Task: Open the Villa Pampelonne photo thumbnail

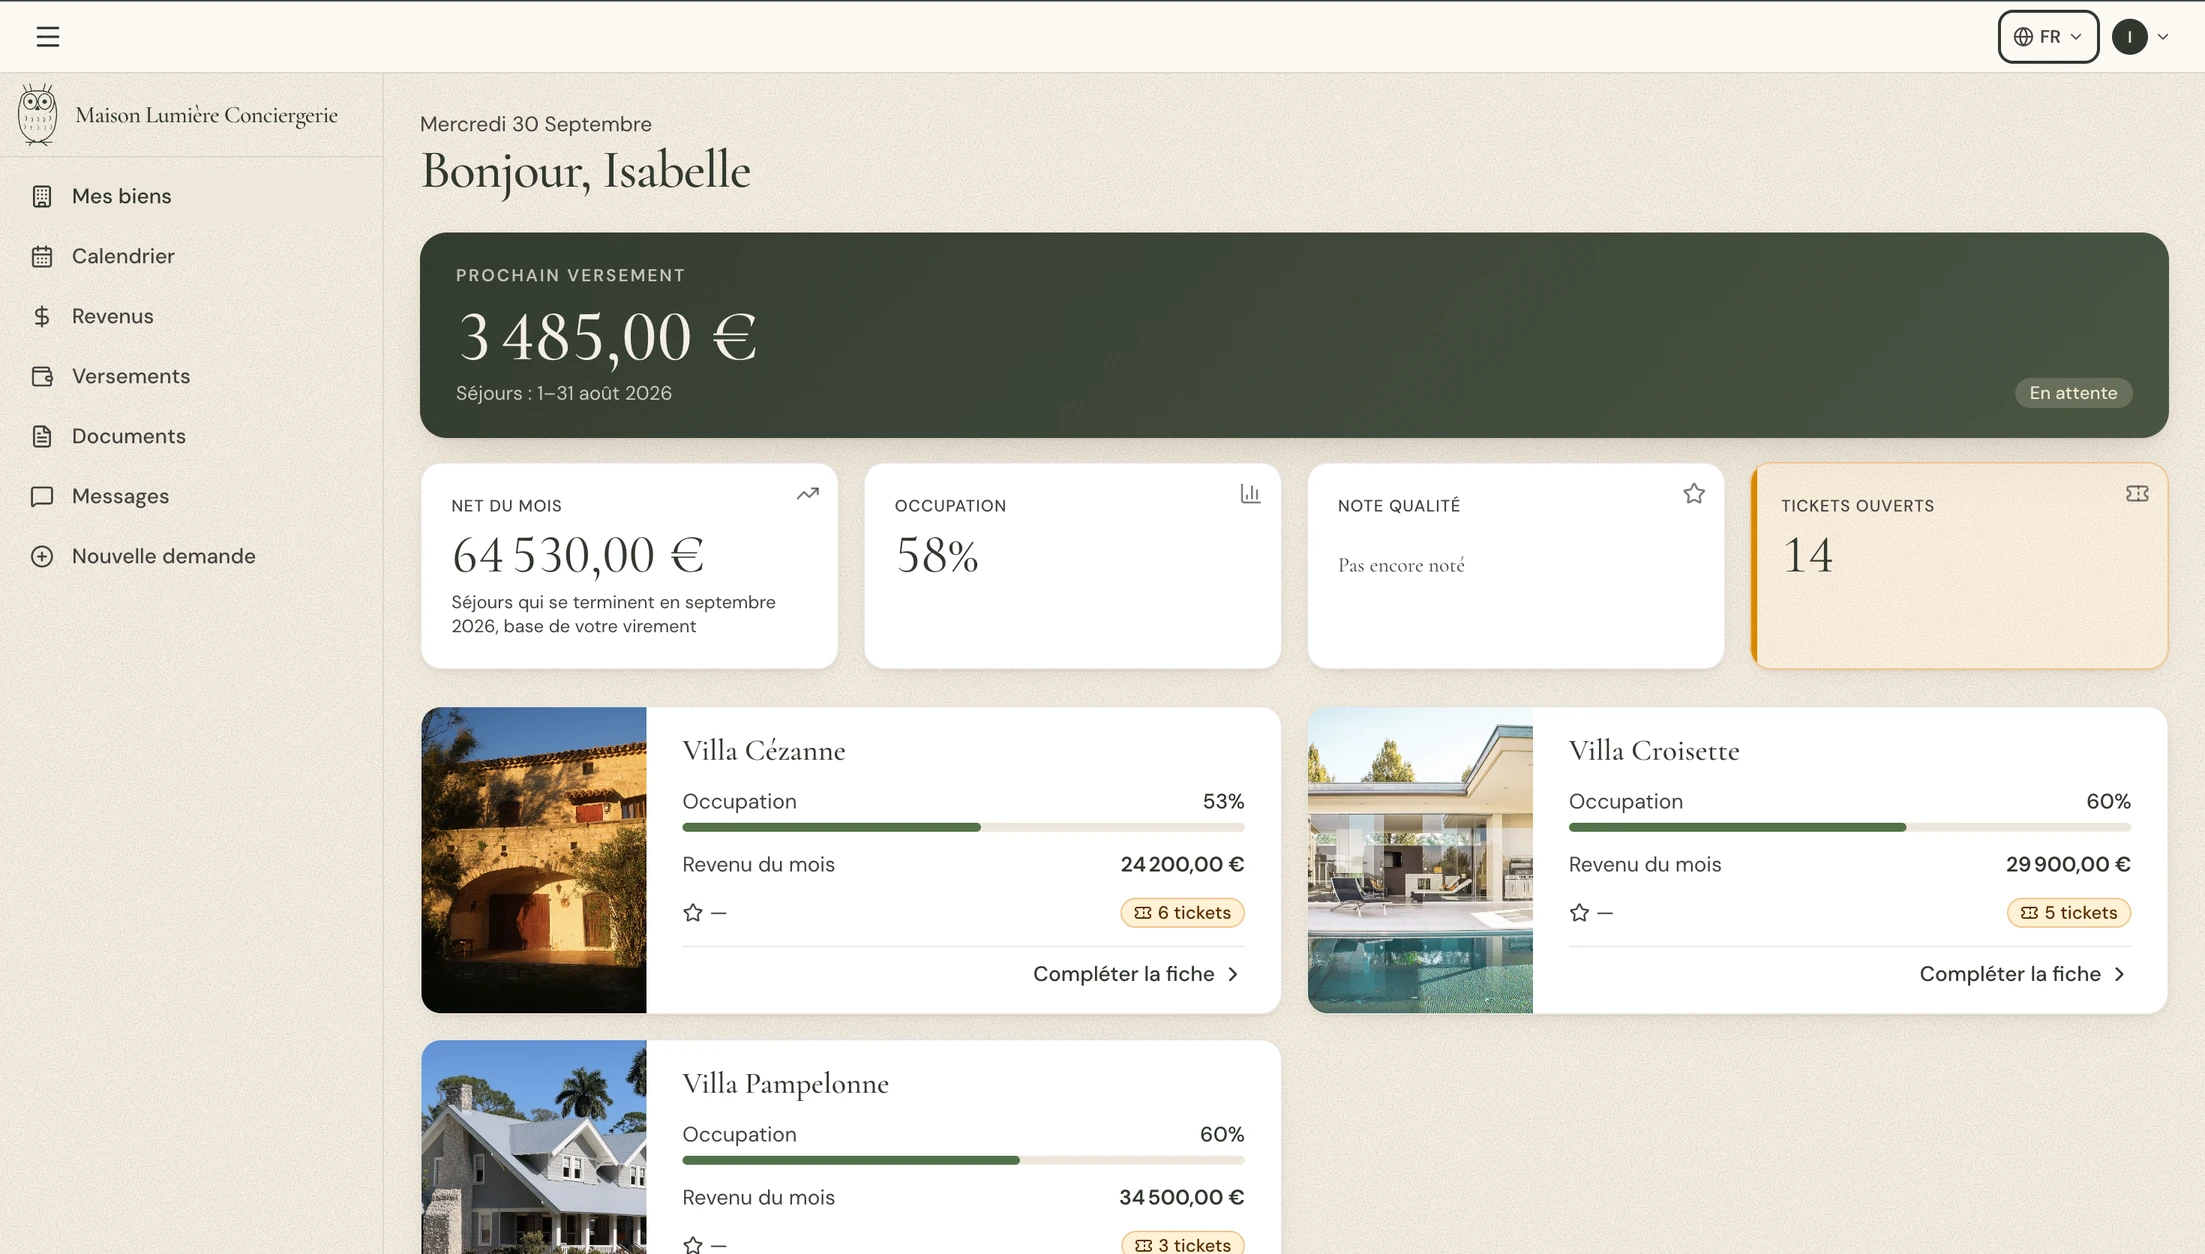Action: point(534,1147)
